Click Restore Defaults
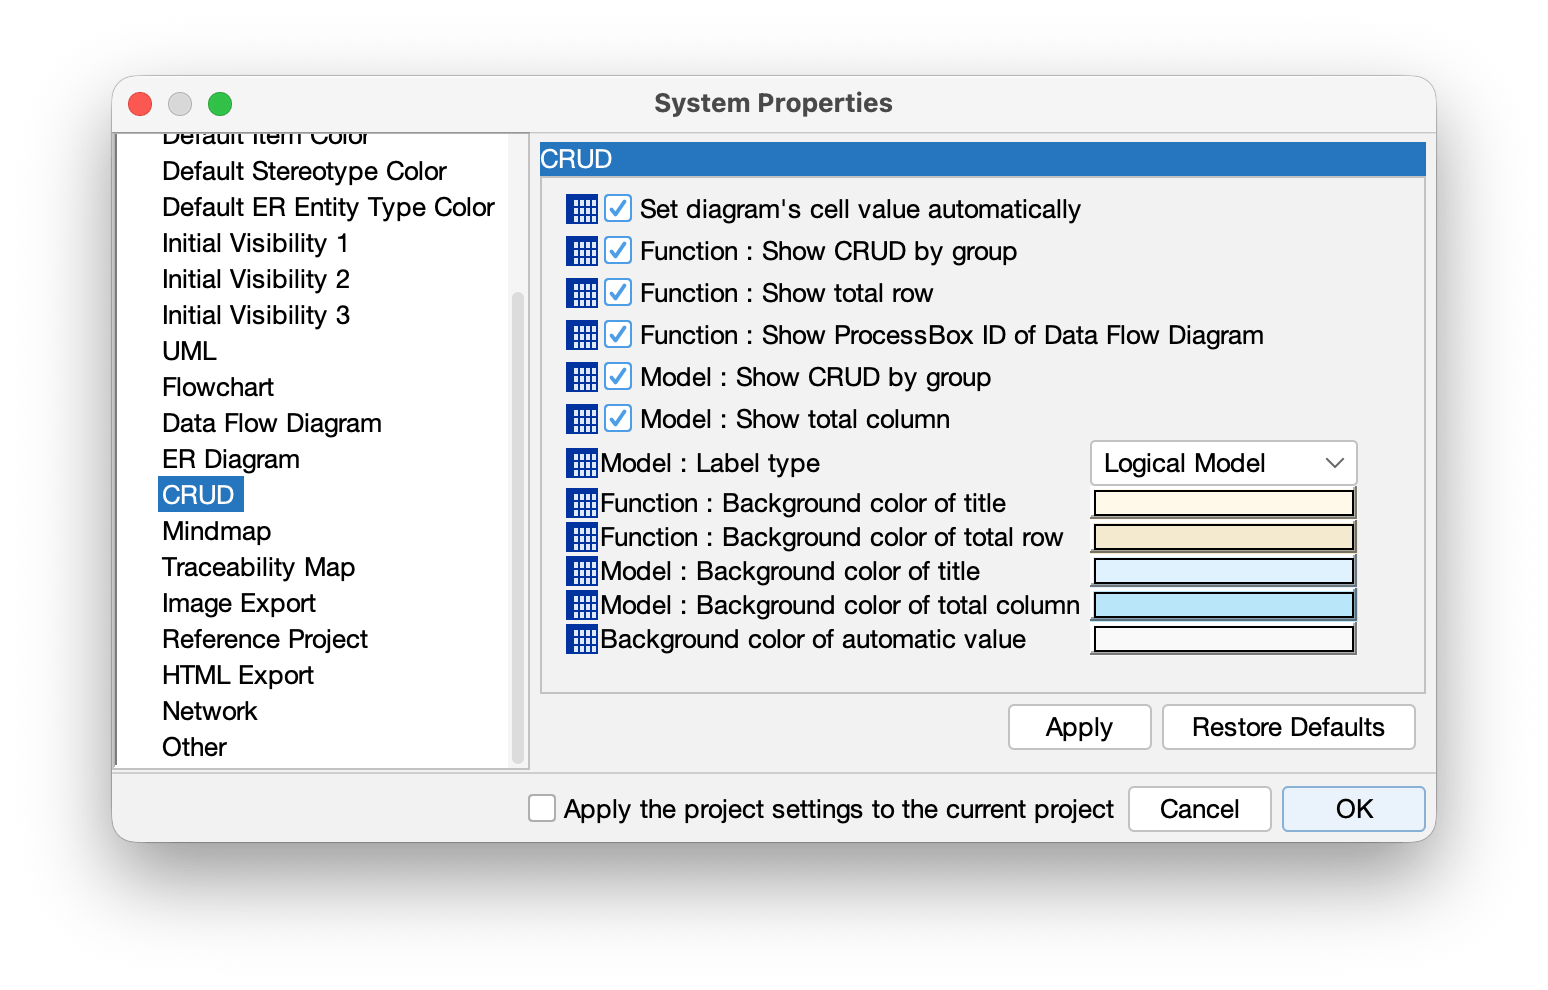Image resolution: width=1548 pixels, height=990 pixels. point(1287,727)
